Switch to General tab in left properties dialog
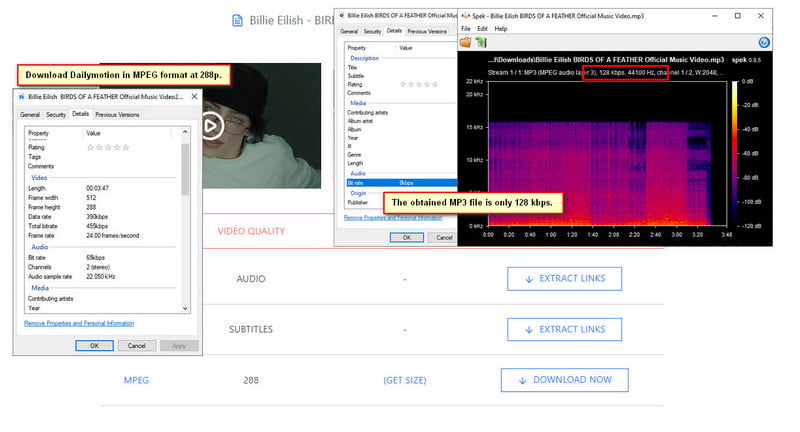The image size is (800, 432). click(30, 115)
